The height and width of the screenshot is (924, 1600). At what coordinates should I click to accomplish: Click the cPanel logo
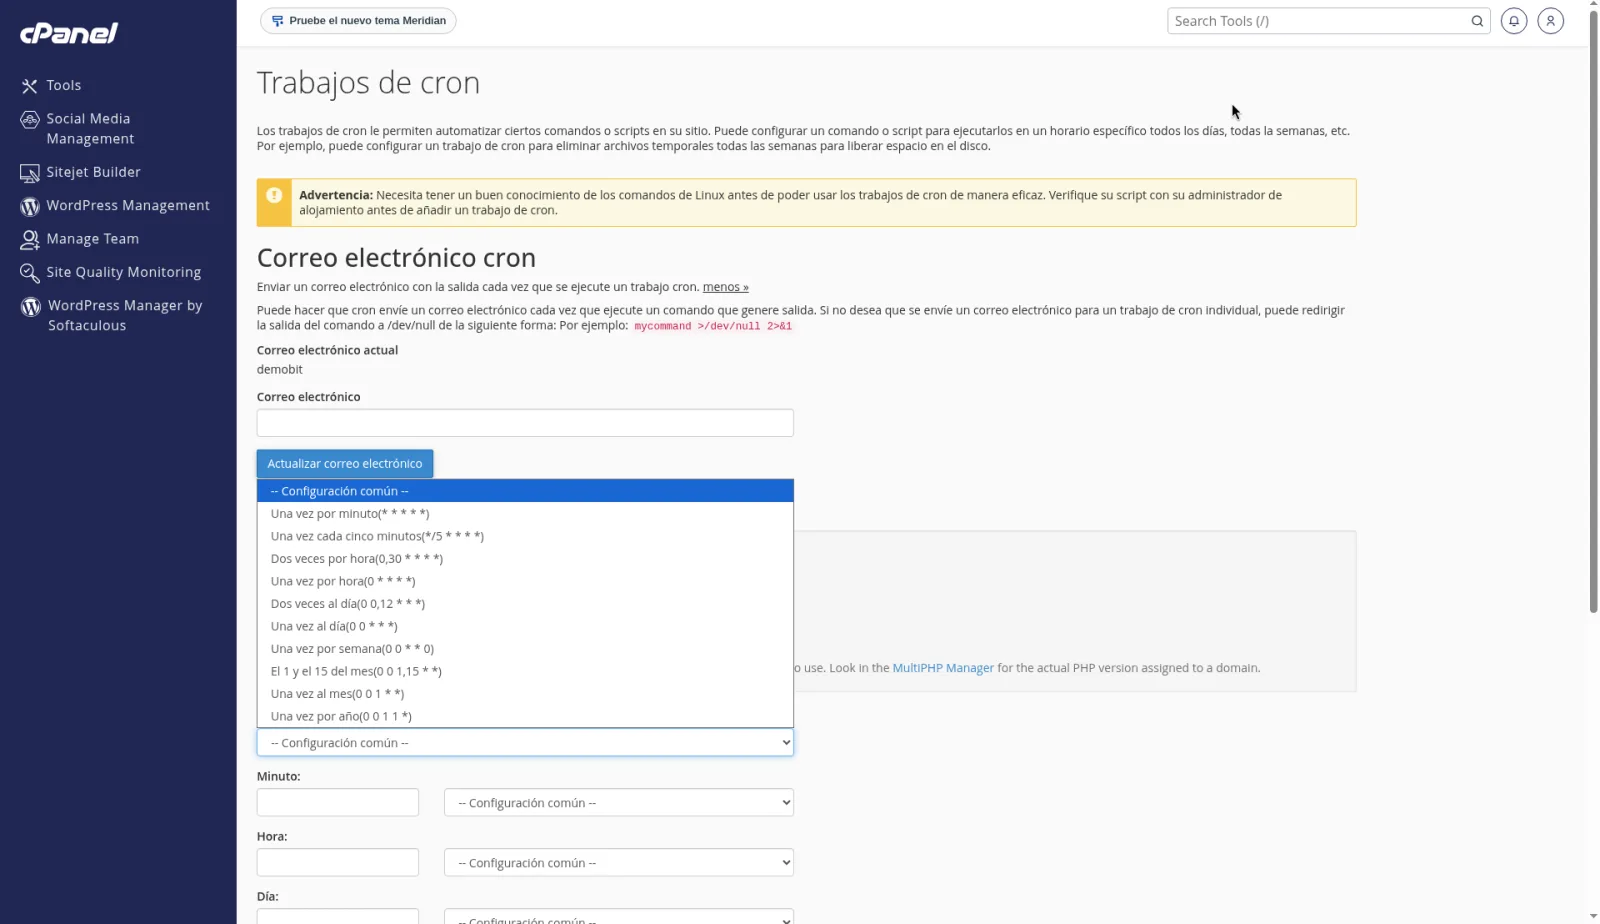[69, 33]
